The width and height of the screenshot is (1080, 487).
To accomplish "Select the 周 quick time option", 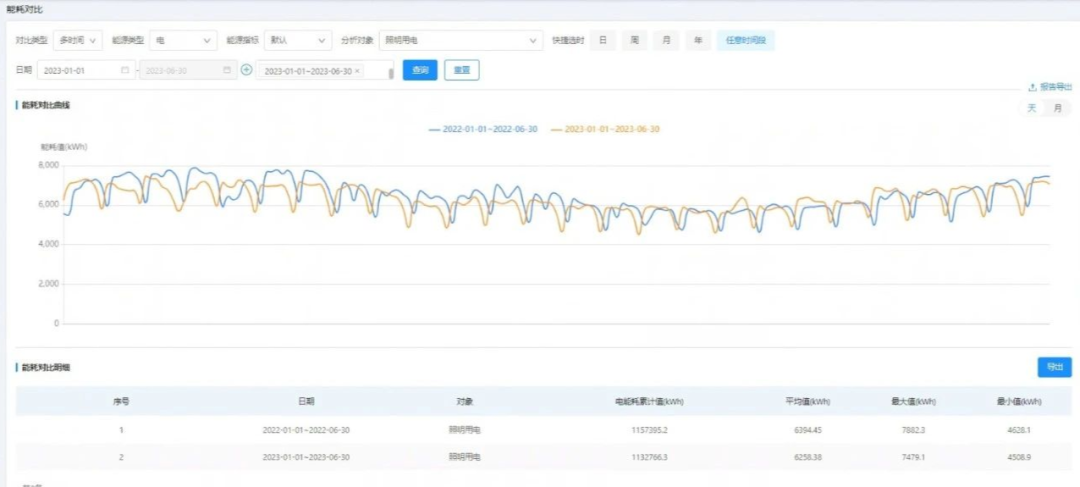I will click(634, 41).
